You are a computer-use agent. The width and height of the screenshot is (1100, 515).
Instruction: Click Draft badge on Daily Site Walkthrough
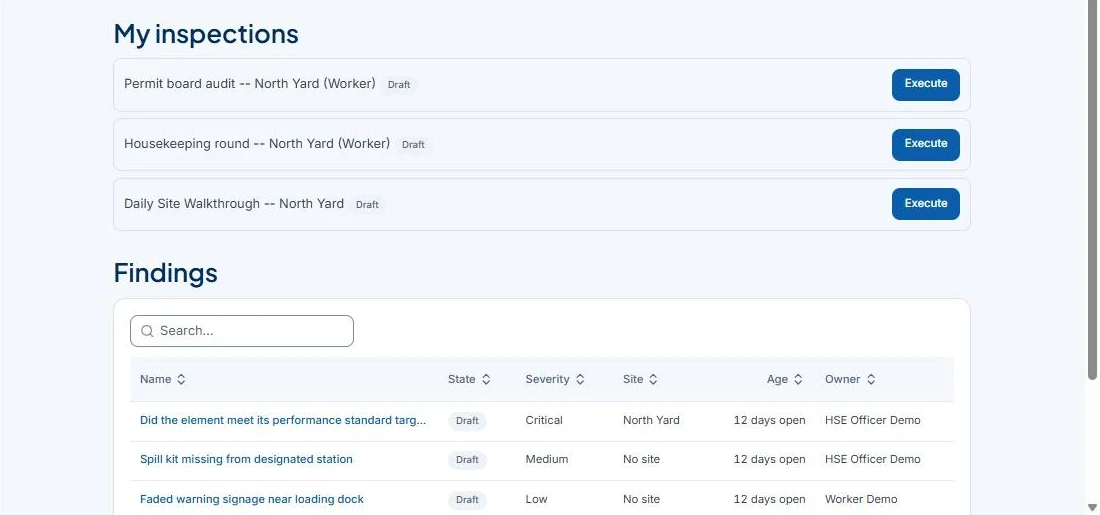(367, 205)
